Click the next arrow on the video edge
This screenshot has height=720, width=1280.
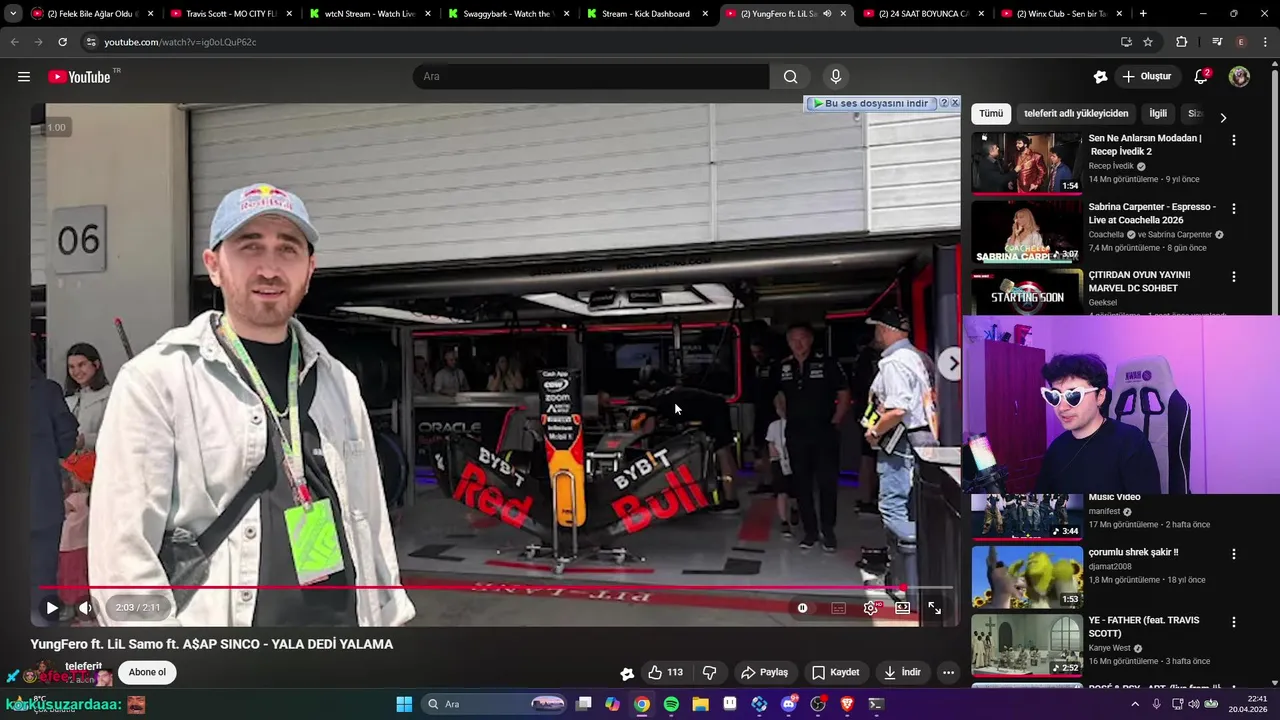tap(951, 364)
